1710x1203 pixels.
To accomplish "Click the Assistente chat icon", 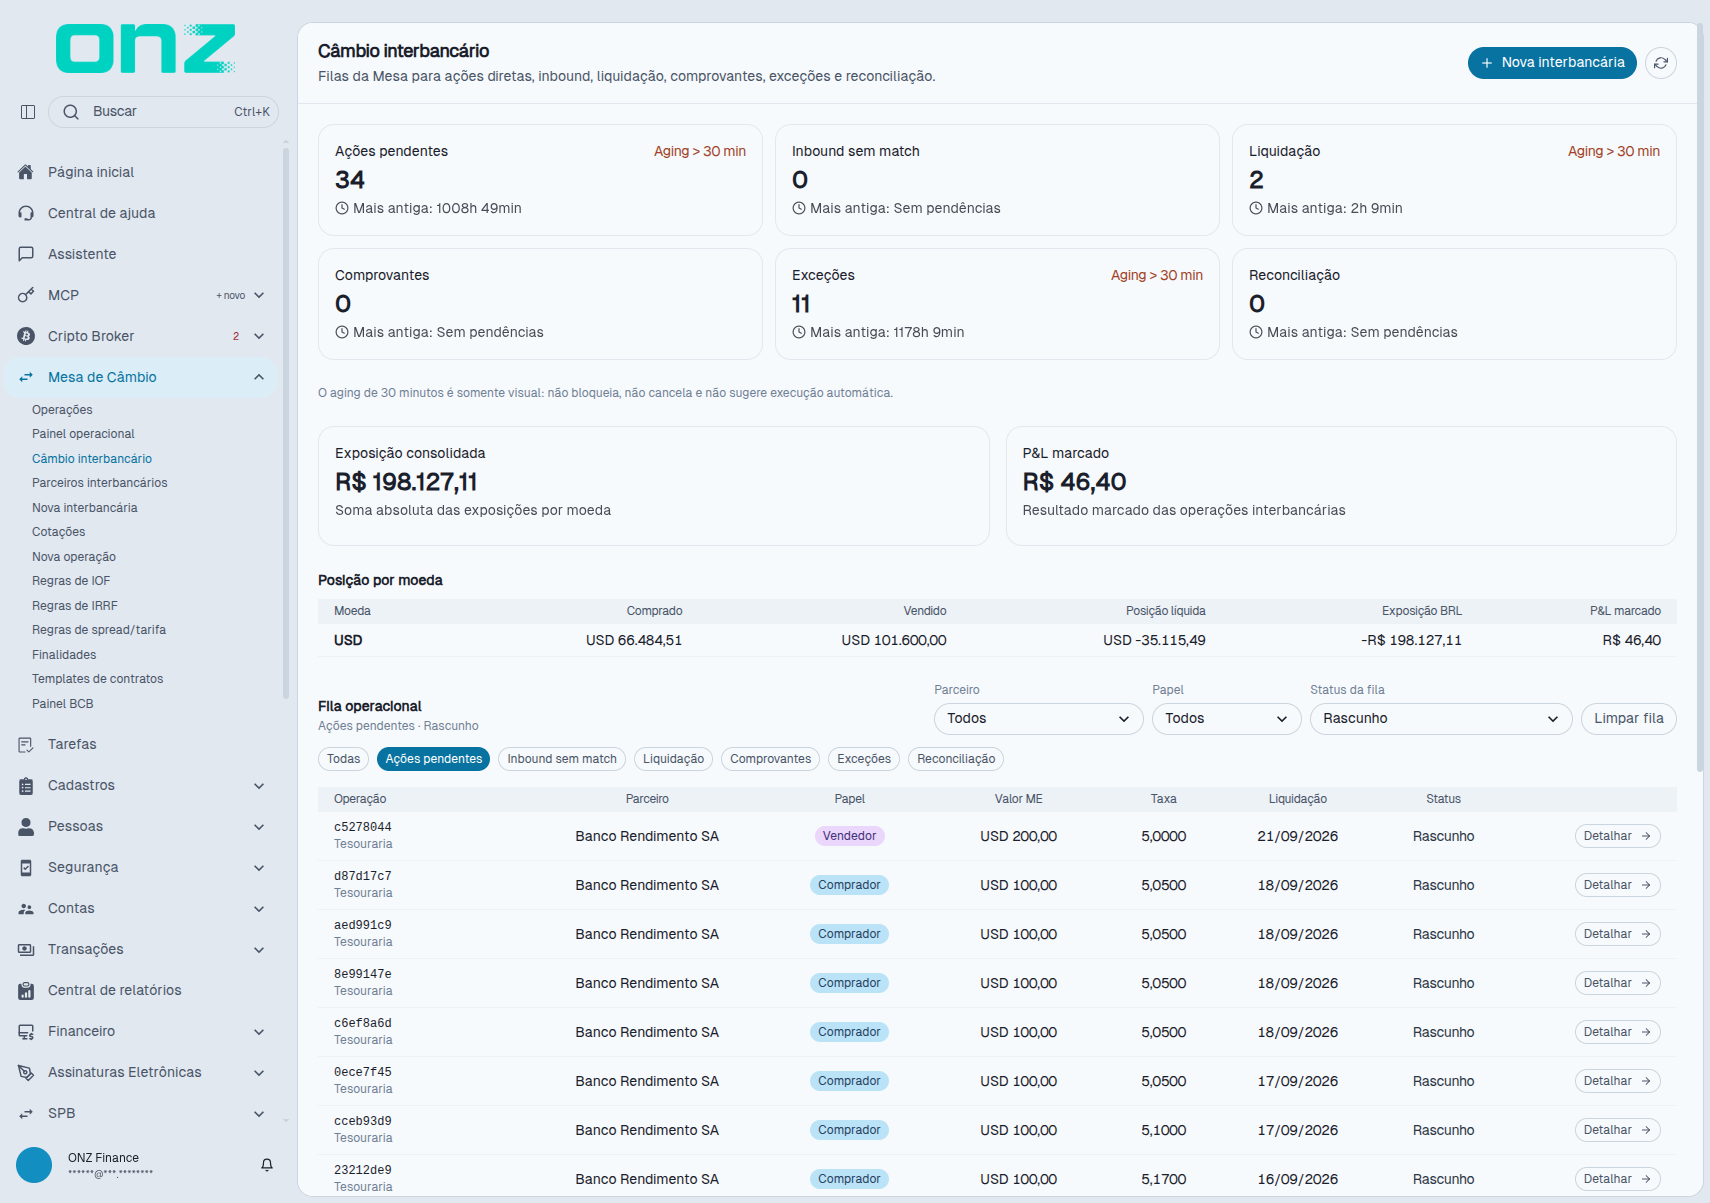I will tap(26, 254).
